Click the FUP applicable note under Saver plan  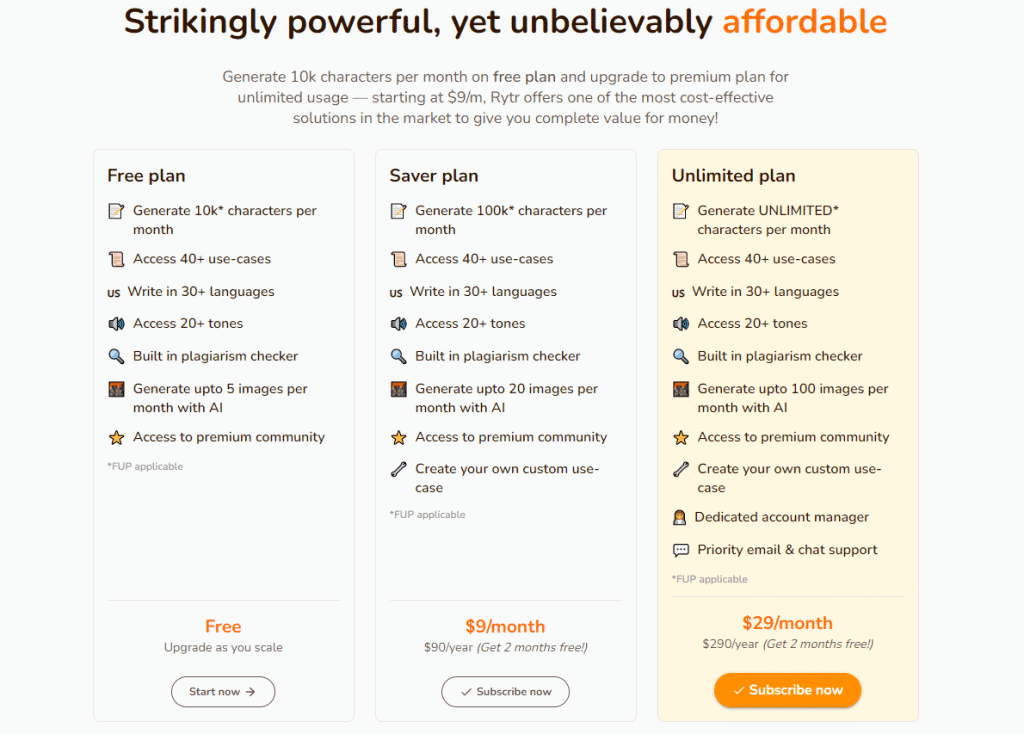(427, 515)
